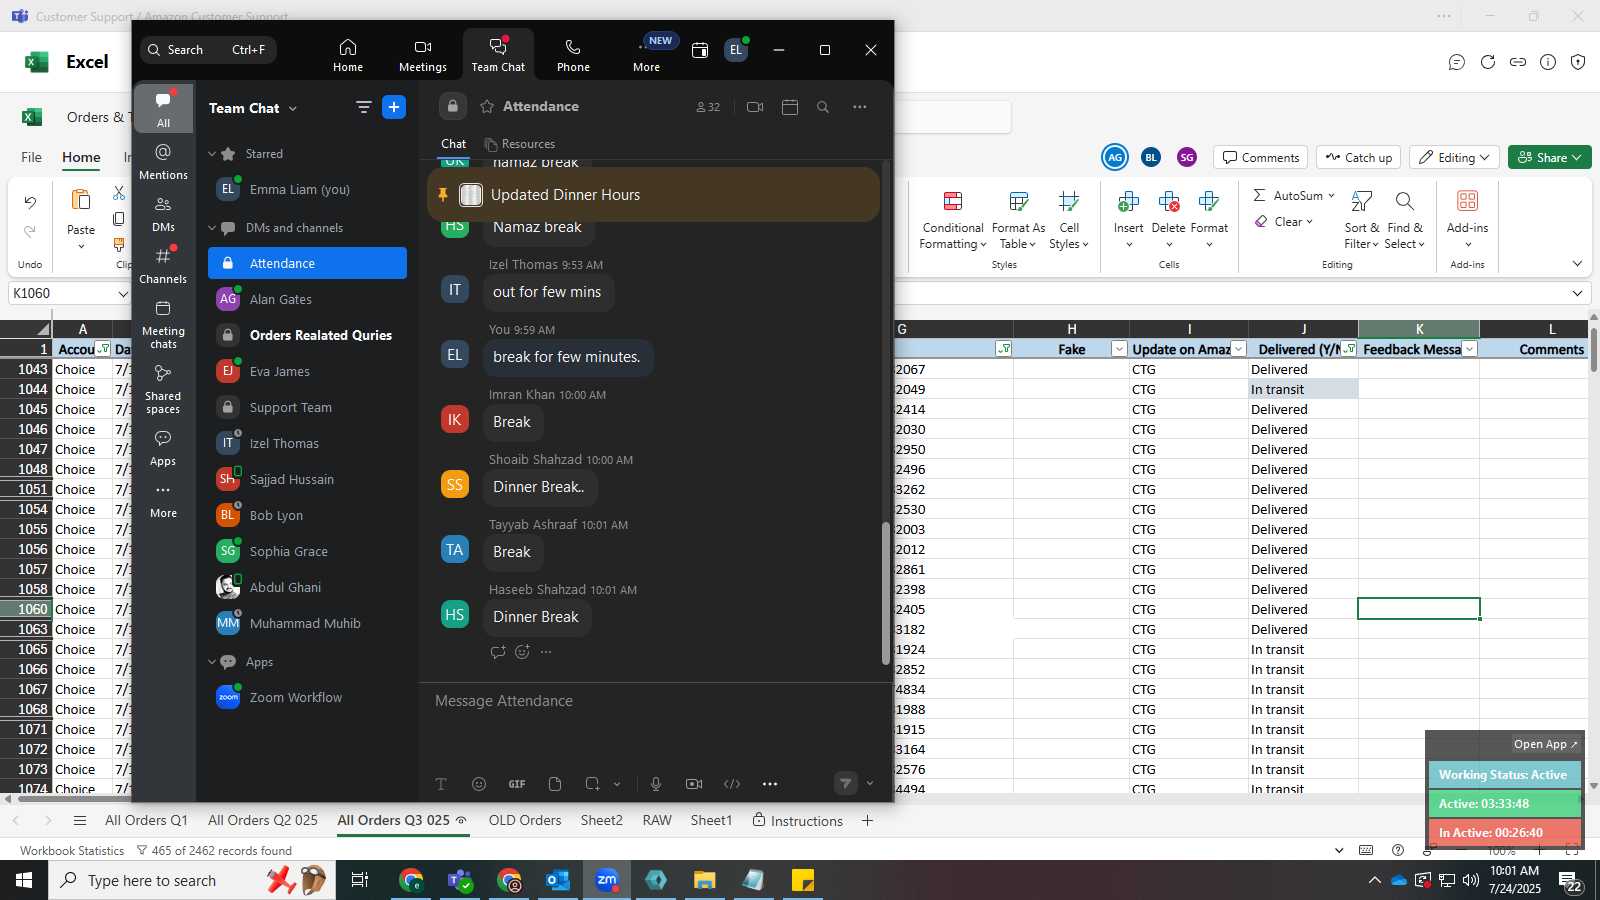Open the Excel Home ribbon tab
The height and width of the screenshot is (900, 1600).
81,157
